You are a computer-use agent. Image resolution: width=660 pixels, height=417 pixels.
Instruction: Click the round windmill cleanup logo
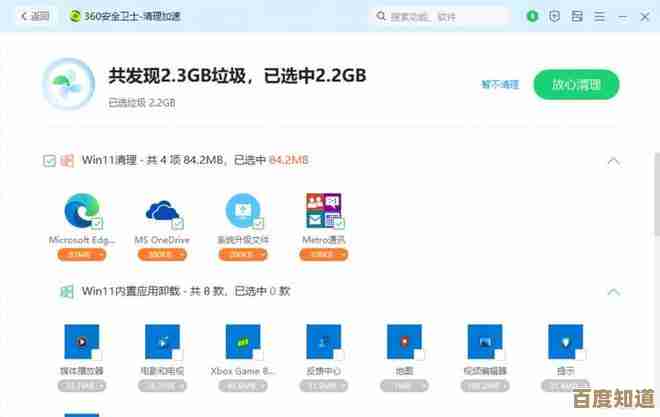coord(69,84)
